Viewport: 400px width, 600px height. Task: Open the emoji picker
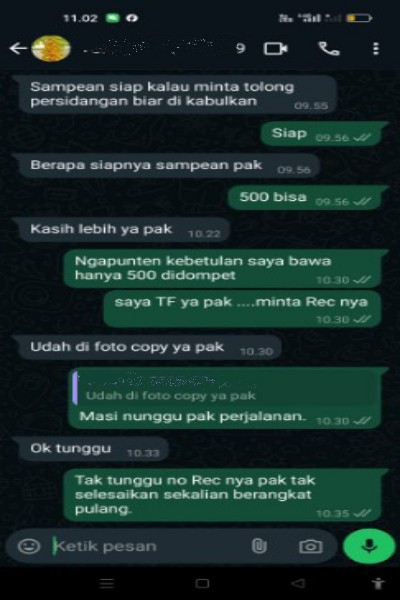(x=29, y=546)
